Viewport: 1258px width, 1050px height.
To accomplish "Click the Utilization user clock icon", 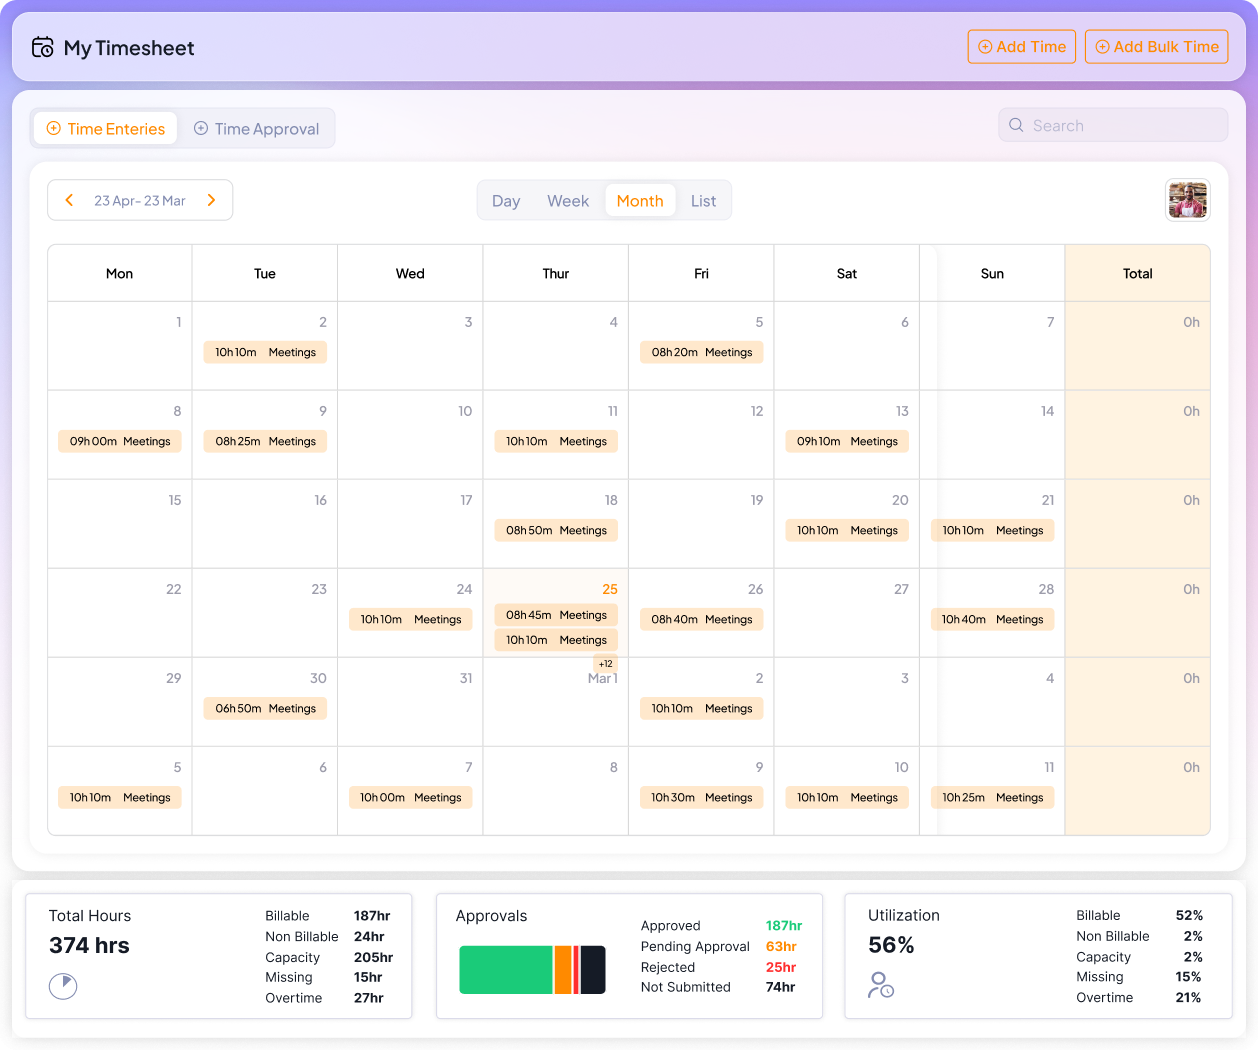I will pos(880,985).
